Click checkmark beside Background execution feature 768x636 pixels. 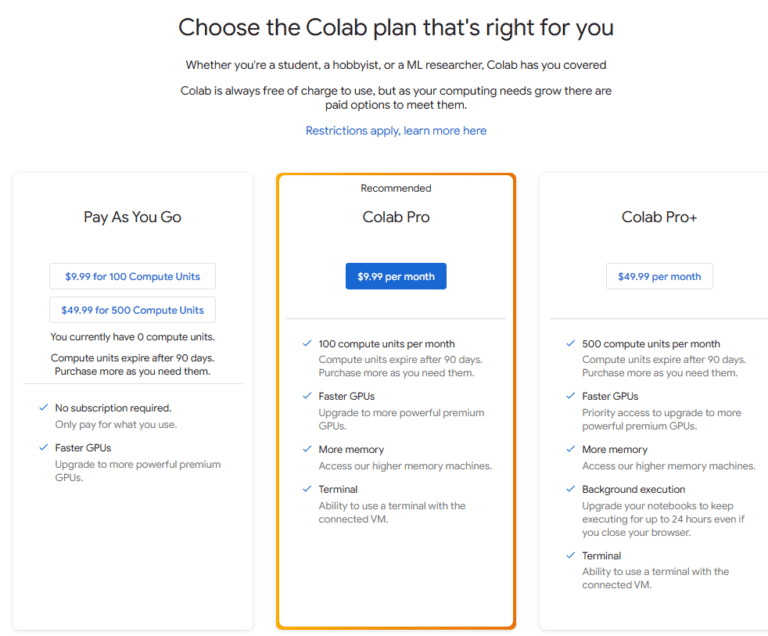coord(570,489)
